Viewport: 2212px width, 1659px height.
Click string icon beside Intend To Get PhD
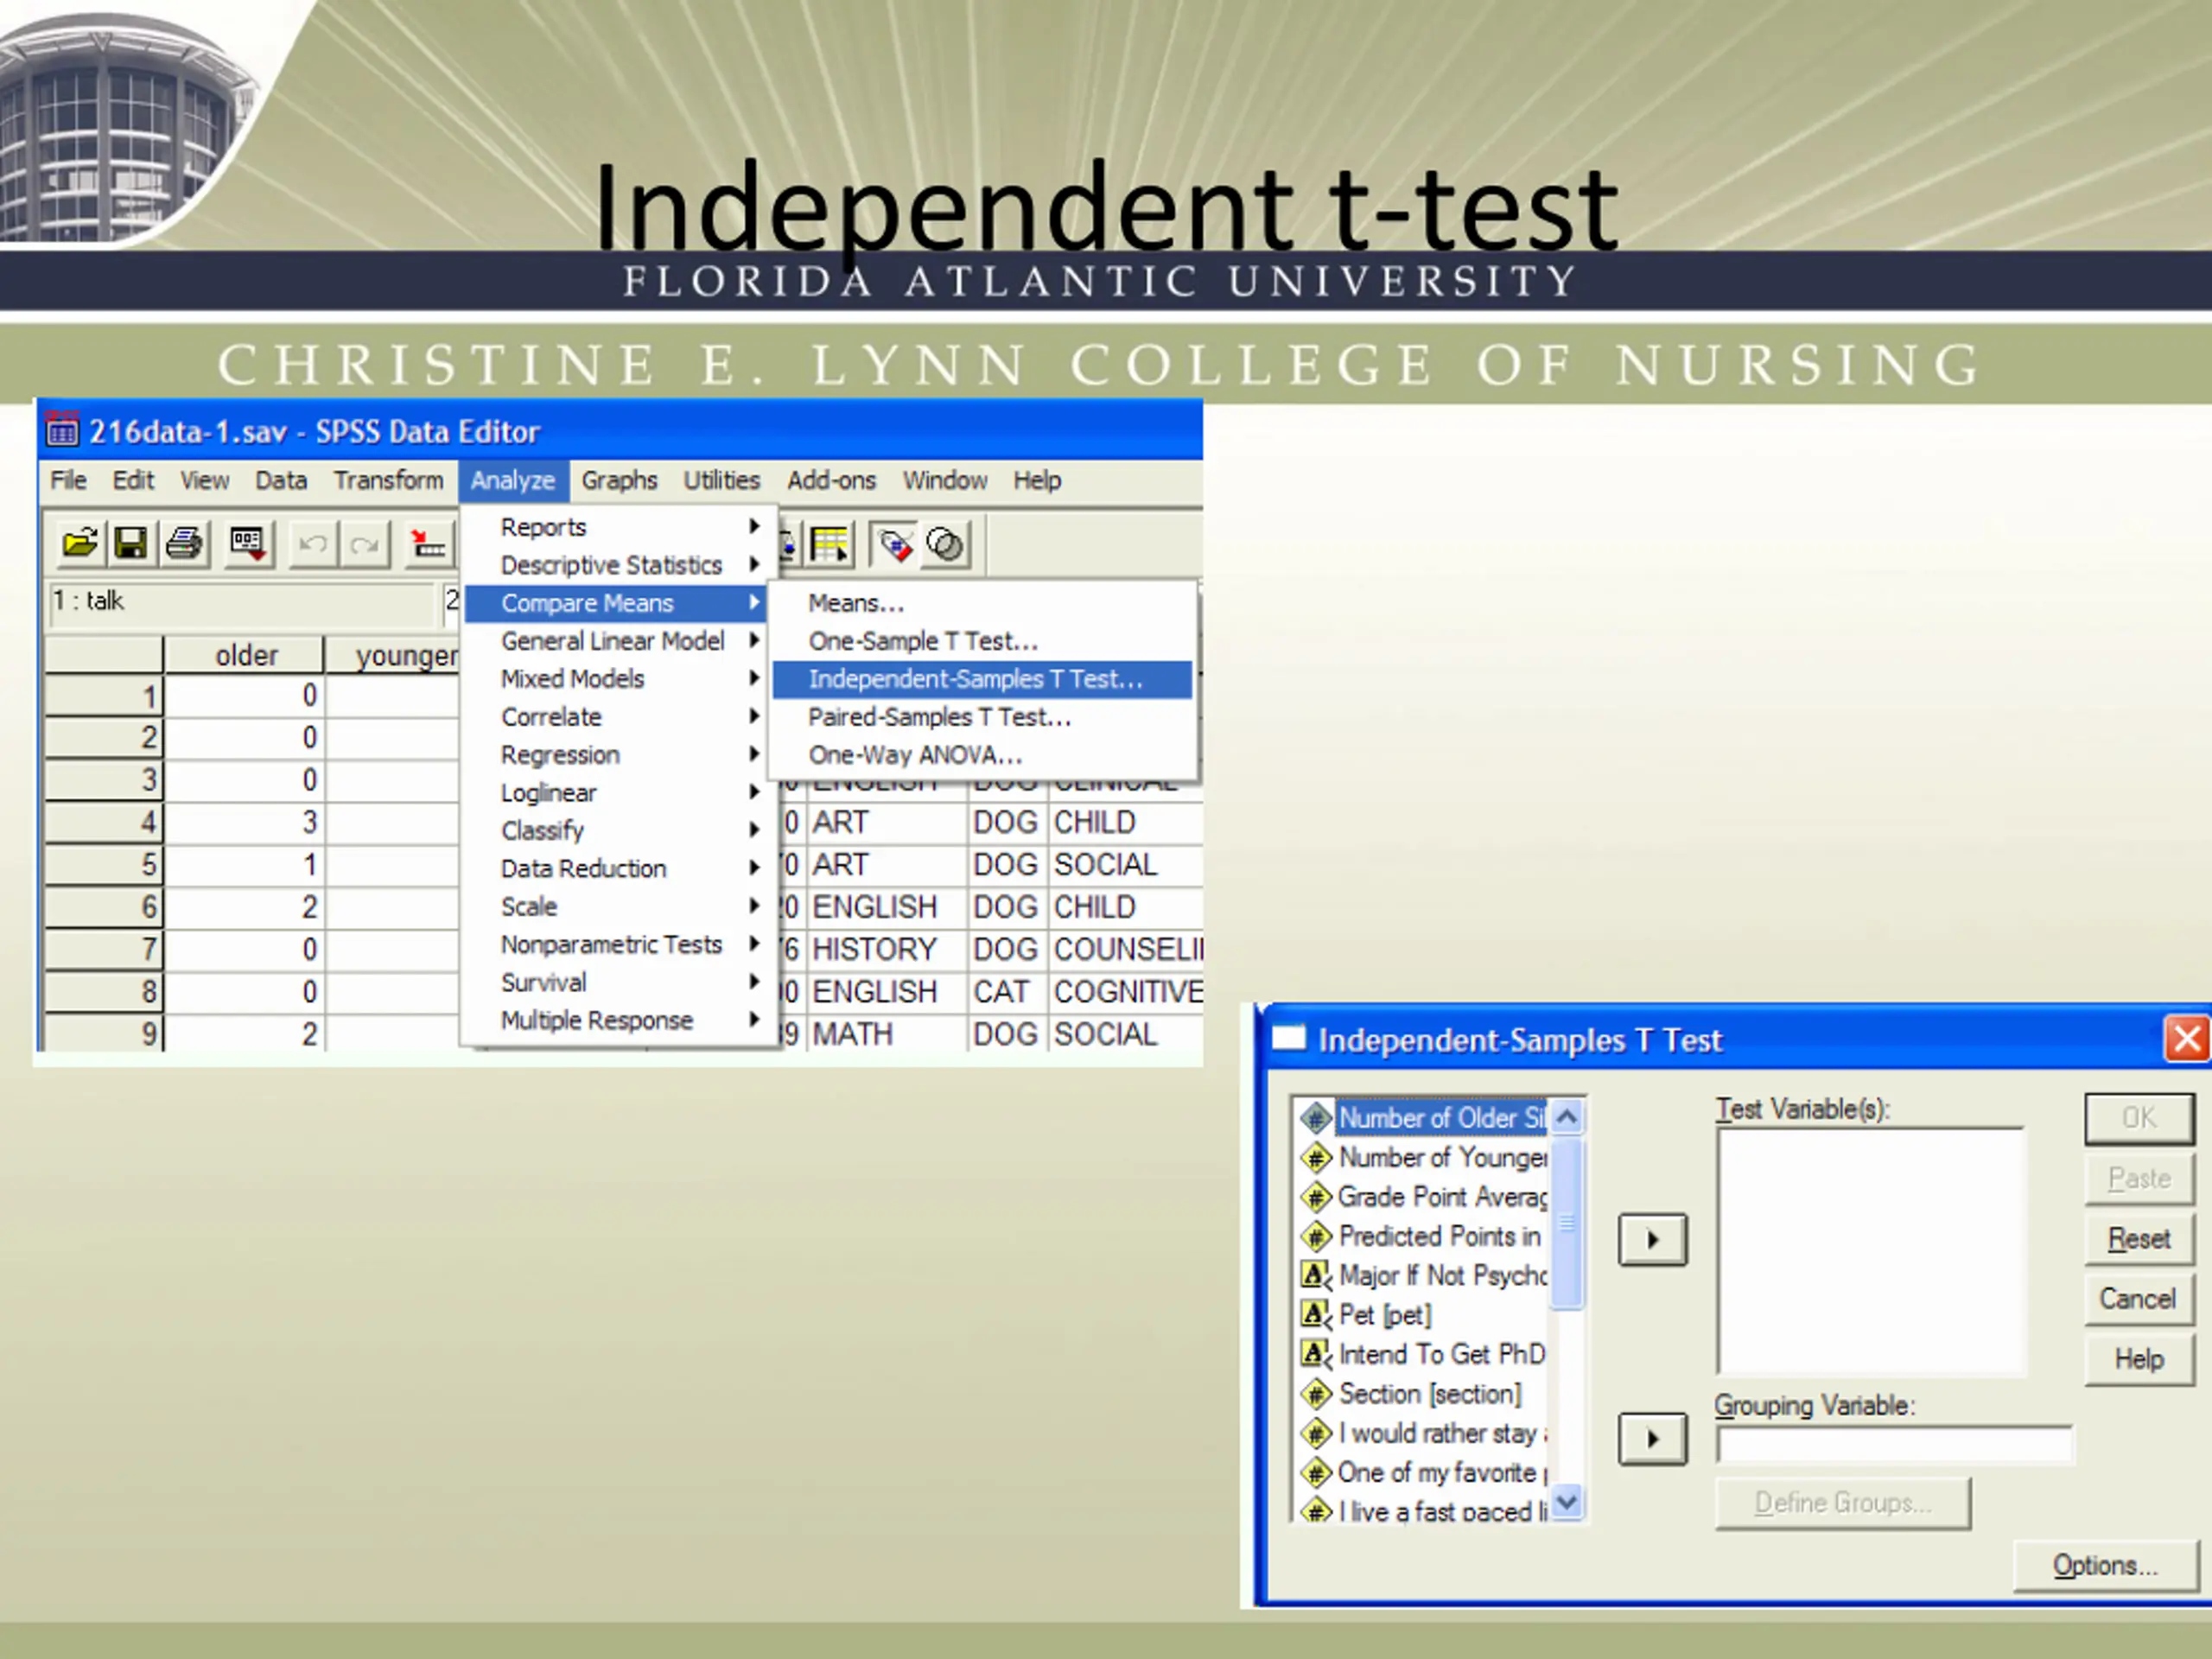pos(1316,1354)
